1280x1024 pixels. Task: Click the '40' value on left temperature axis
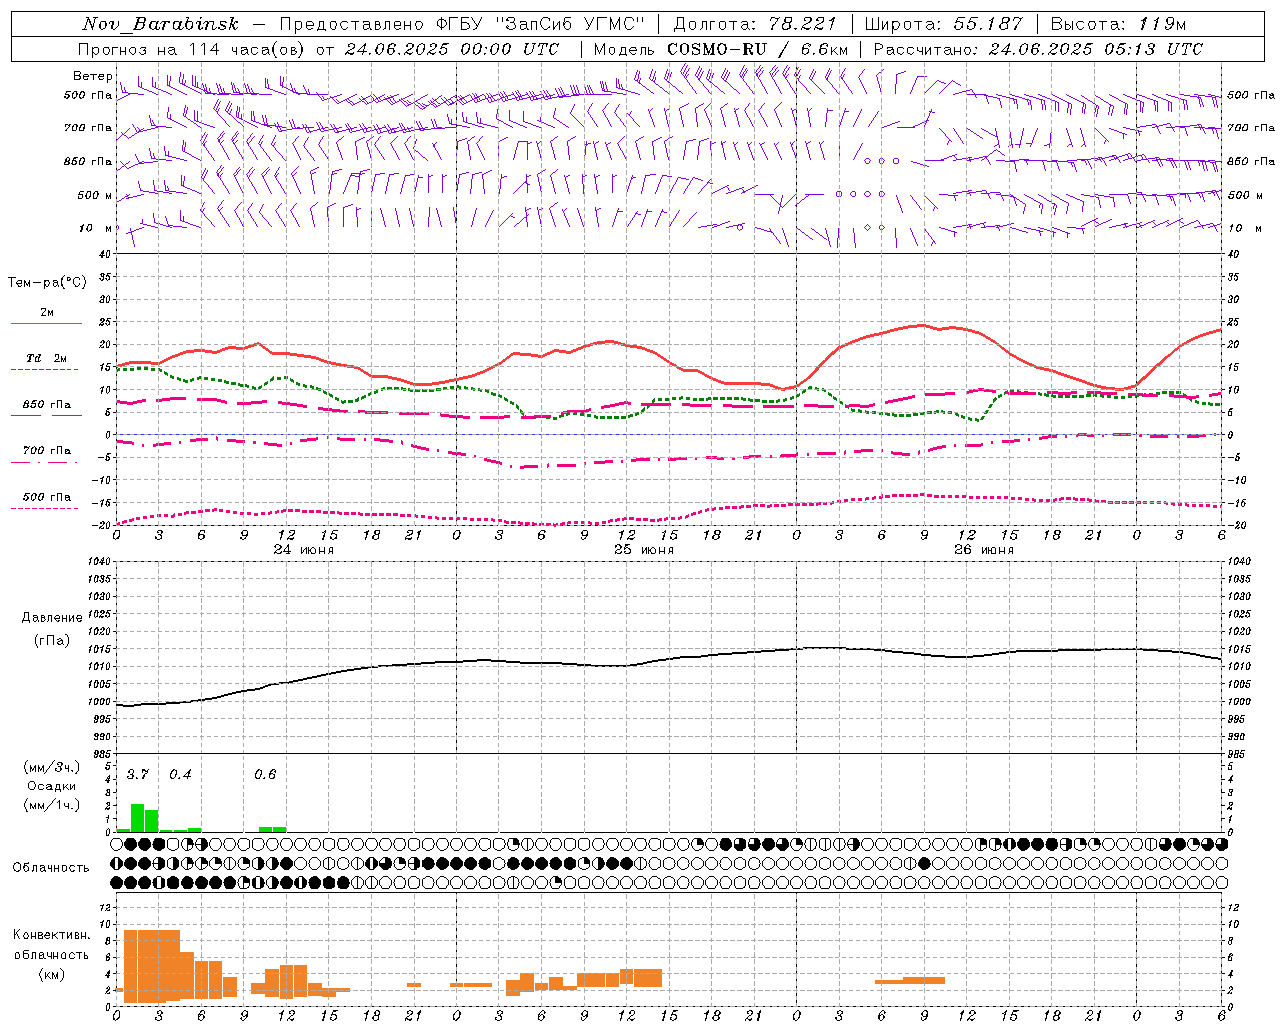[x=104, y=254]
